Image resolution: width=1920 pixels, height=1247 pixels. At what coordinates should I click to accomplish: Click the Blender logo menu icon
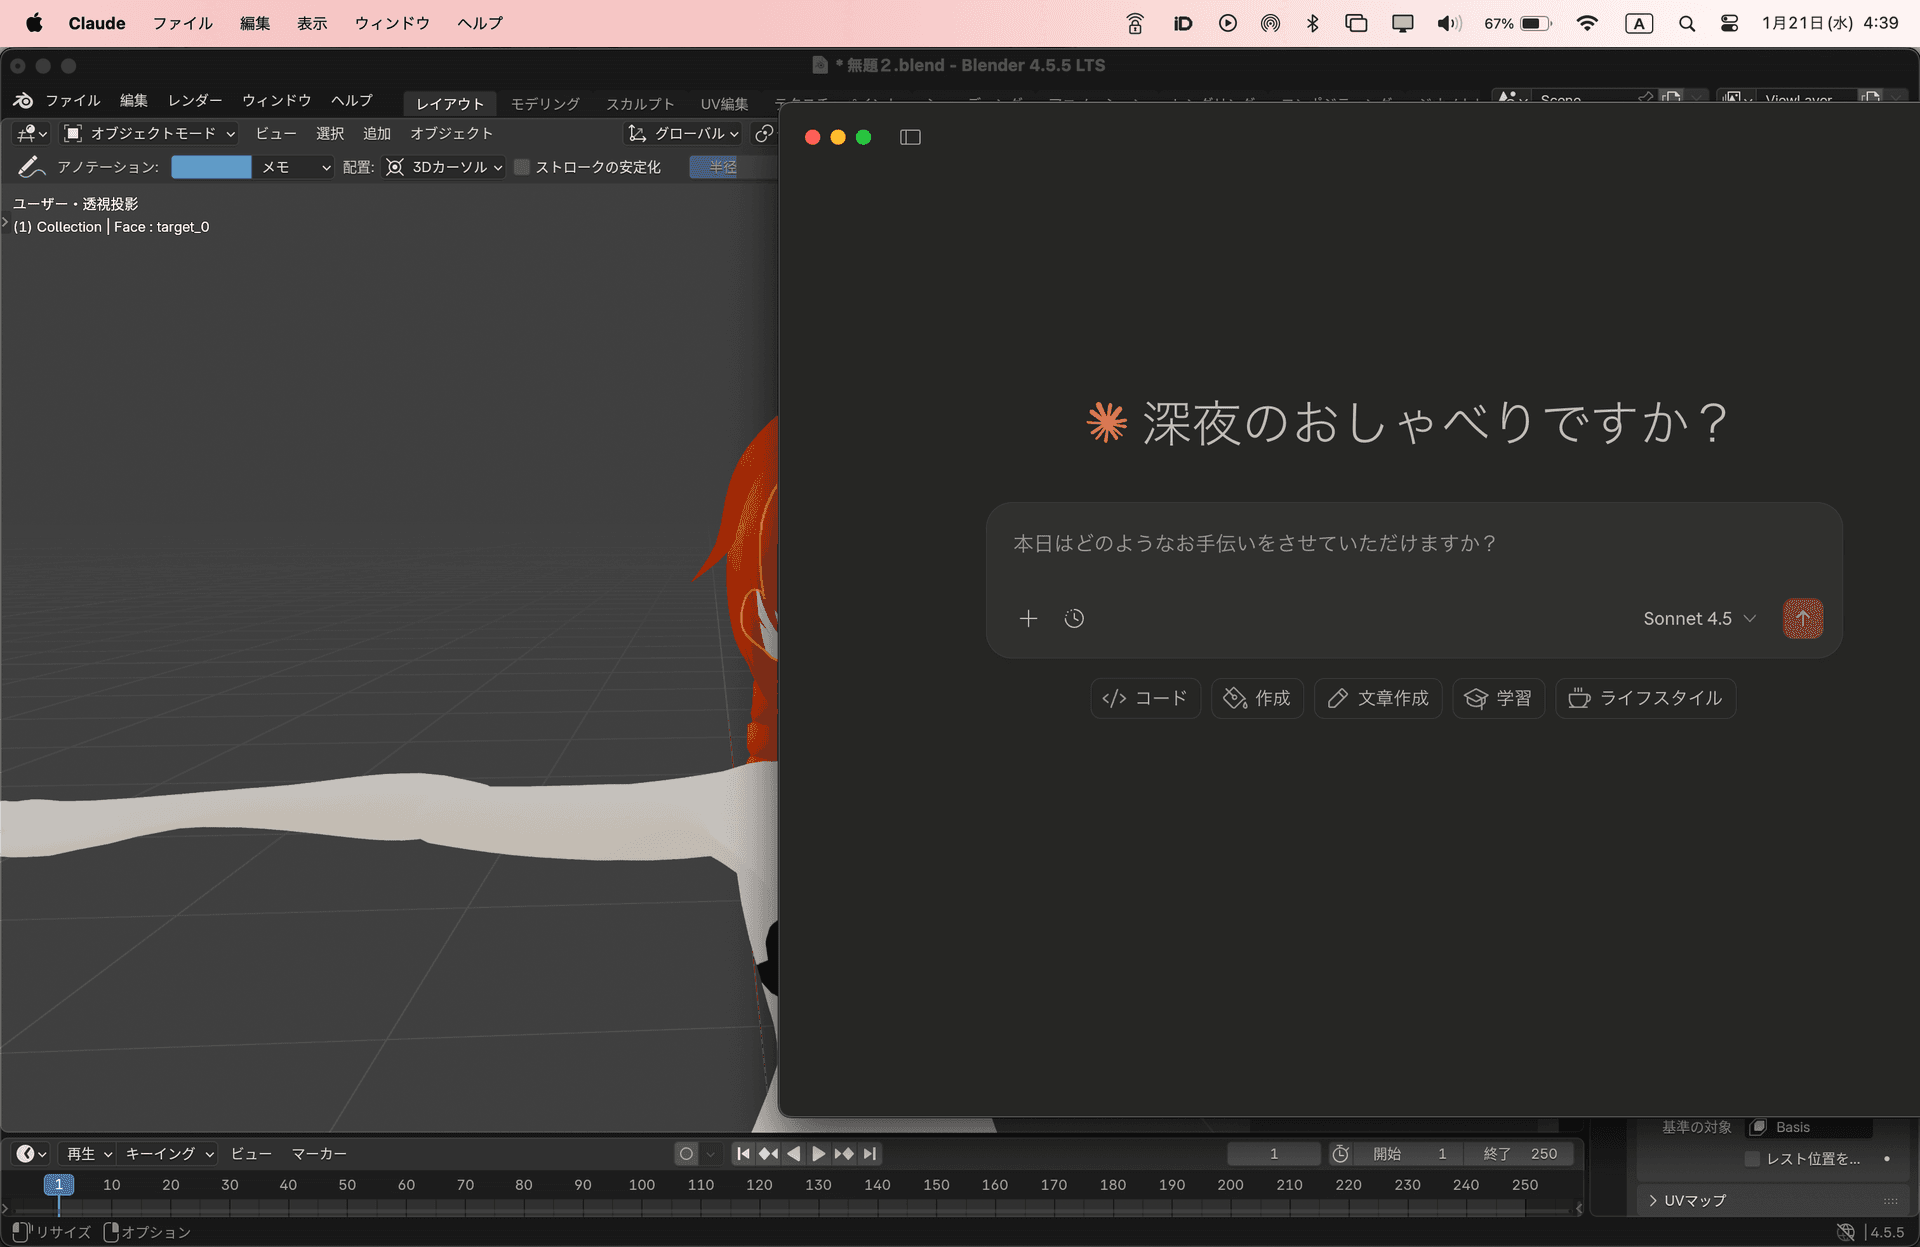point(23,100)
